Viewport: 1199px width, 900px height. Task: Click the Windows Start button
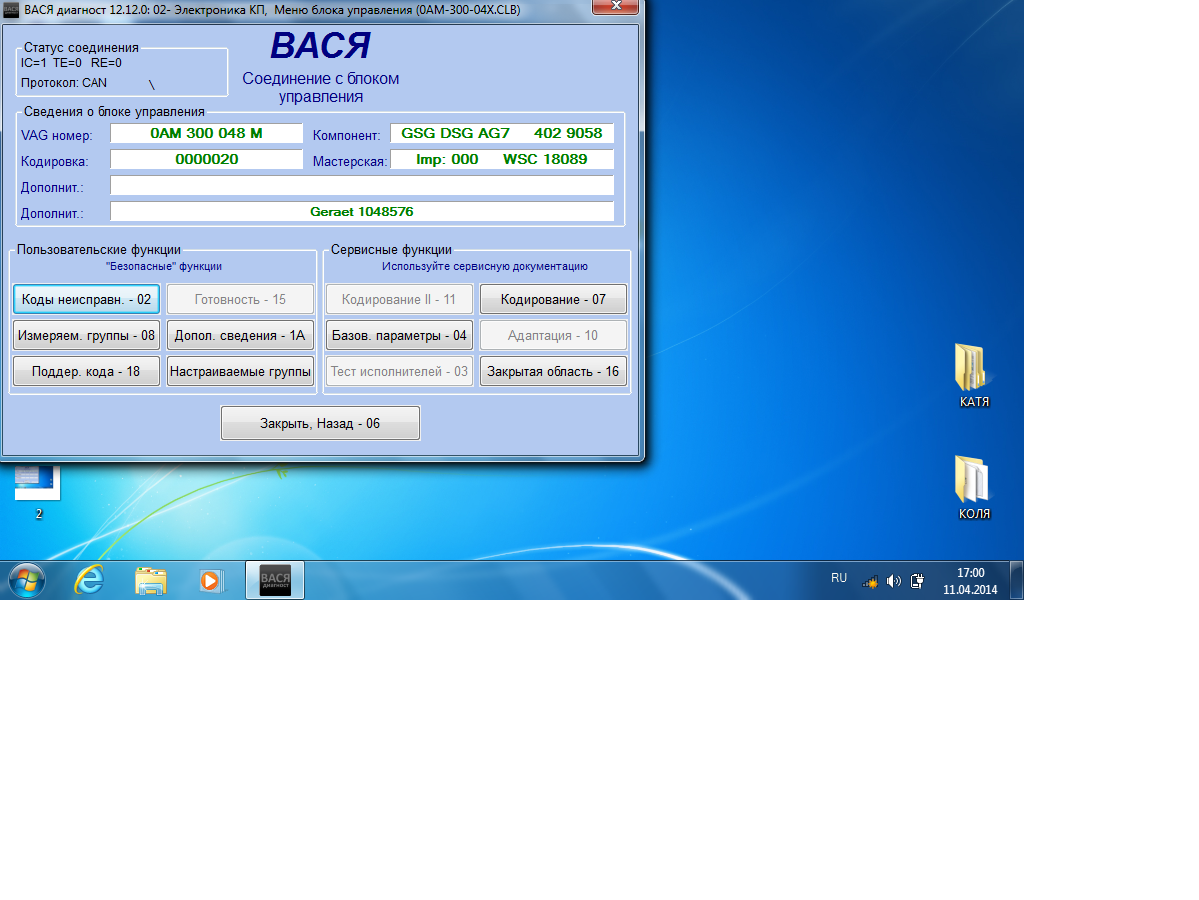(x=27, y=580)
